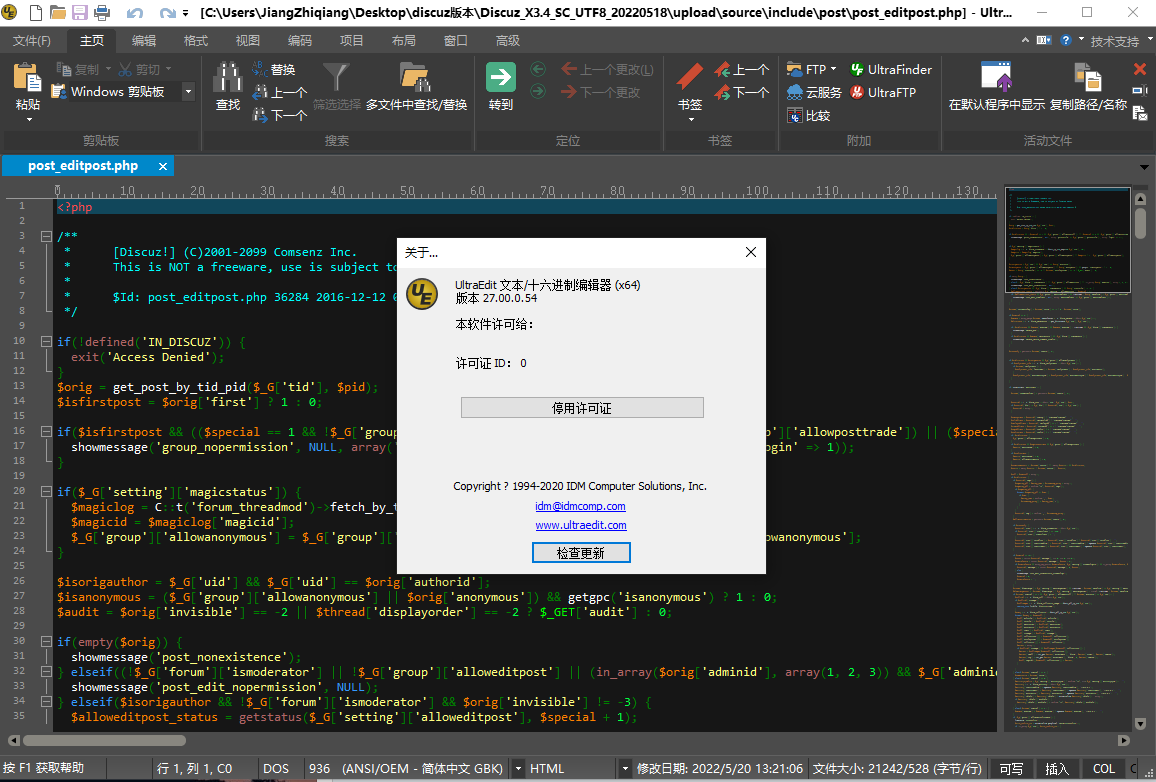The image size is (1156, 782).
Task: Click 停用许可证 button in About dialog
Action: tap(582, 408)
